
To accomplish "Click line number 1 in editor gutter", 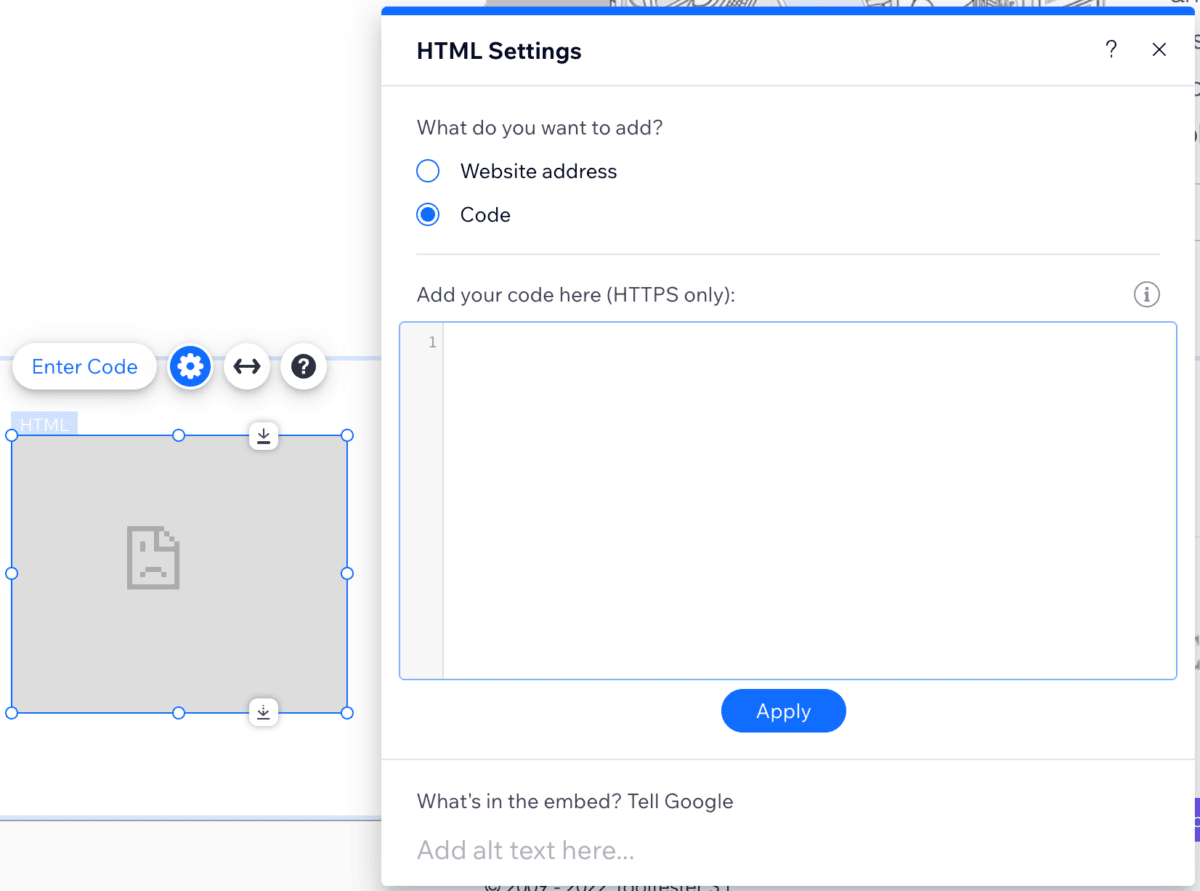I will coord(432,343).
